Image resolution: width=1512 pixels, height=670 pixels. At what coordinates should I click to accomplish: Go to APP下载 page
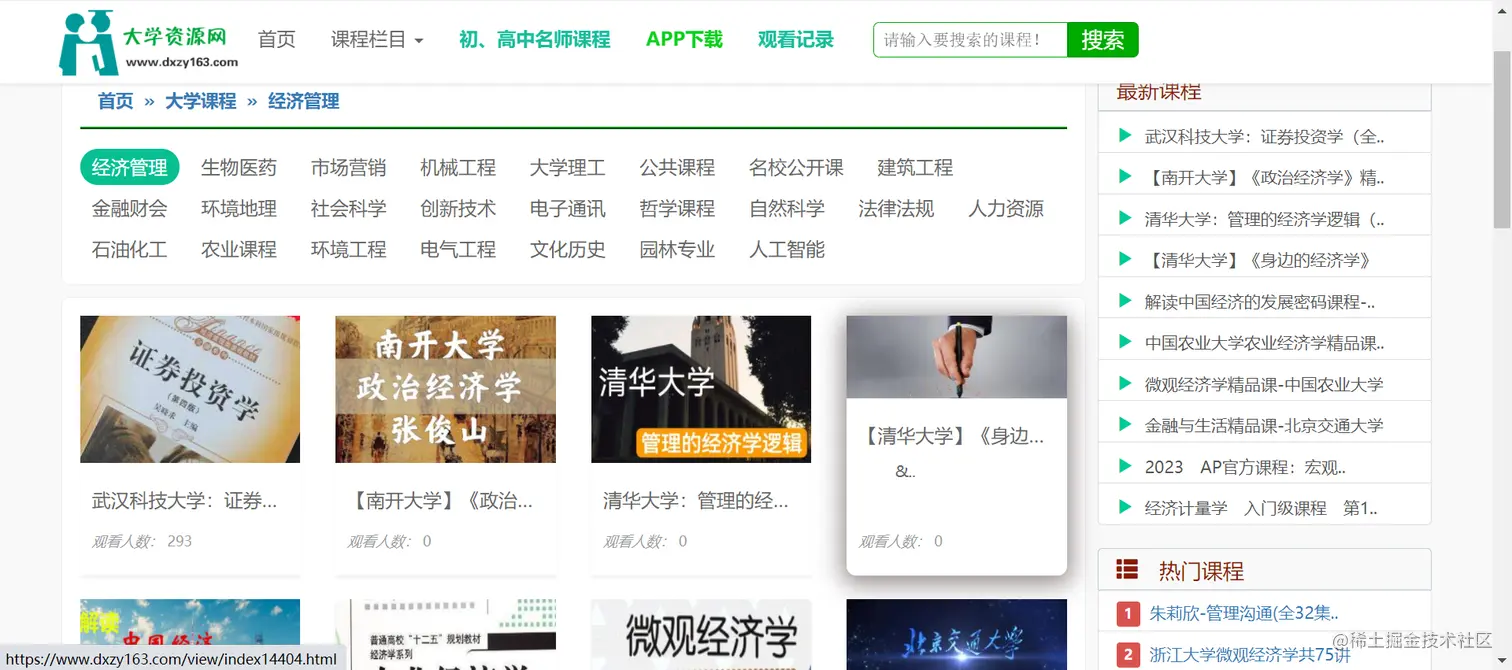[x=684, y=40]
